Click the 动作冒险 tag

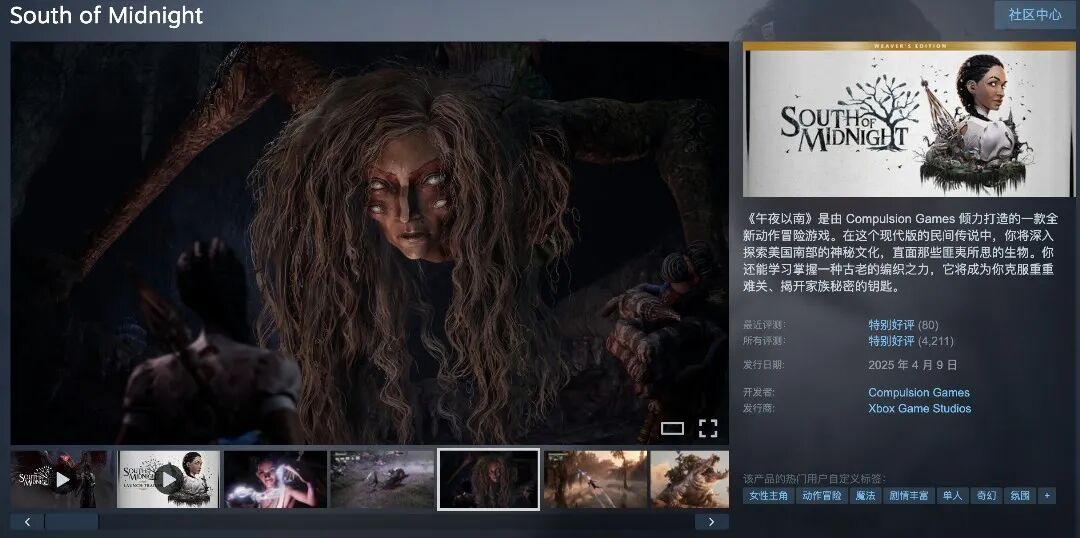(x=822, y=495)
